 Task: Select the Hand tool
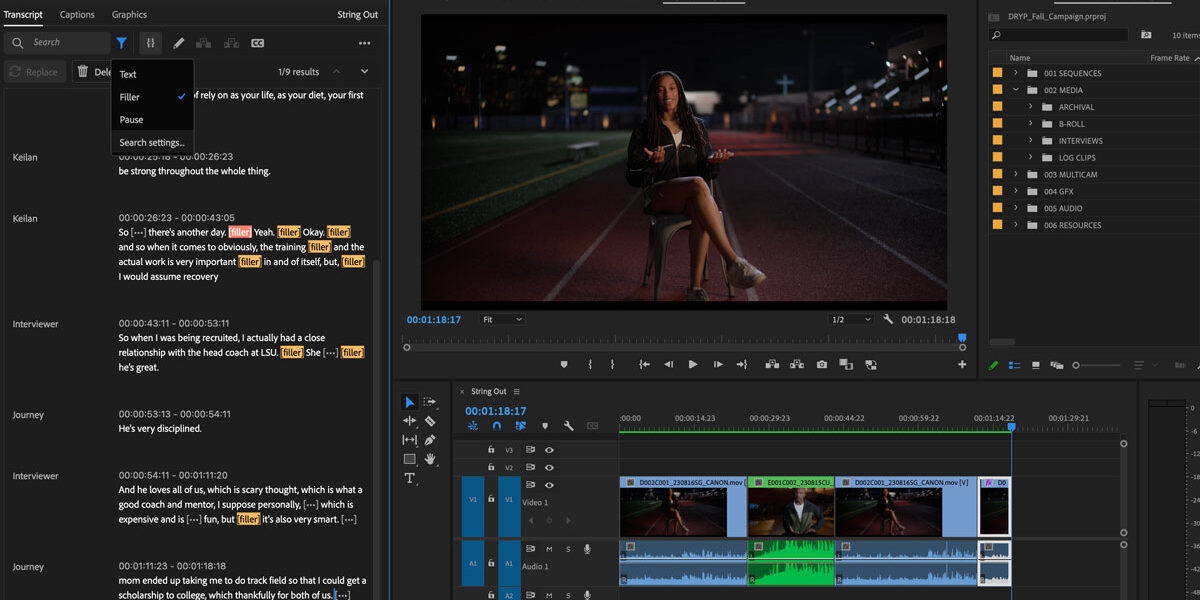coord(430,459)
